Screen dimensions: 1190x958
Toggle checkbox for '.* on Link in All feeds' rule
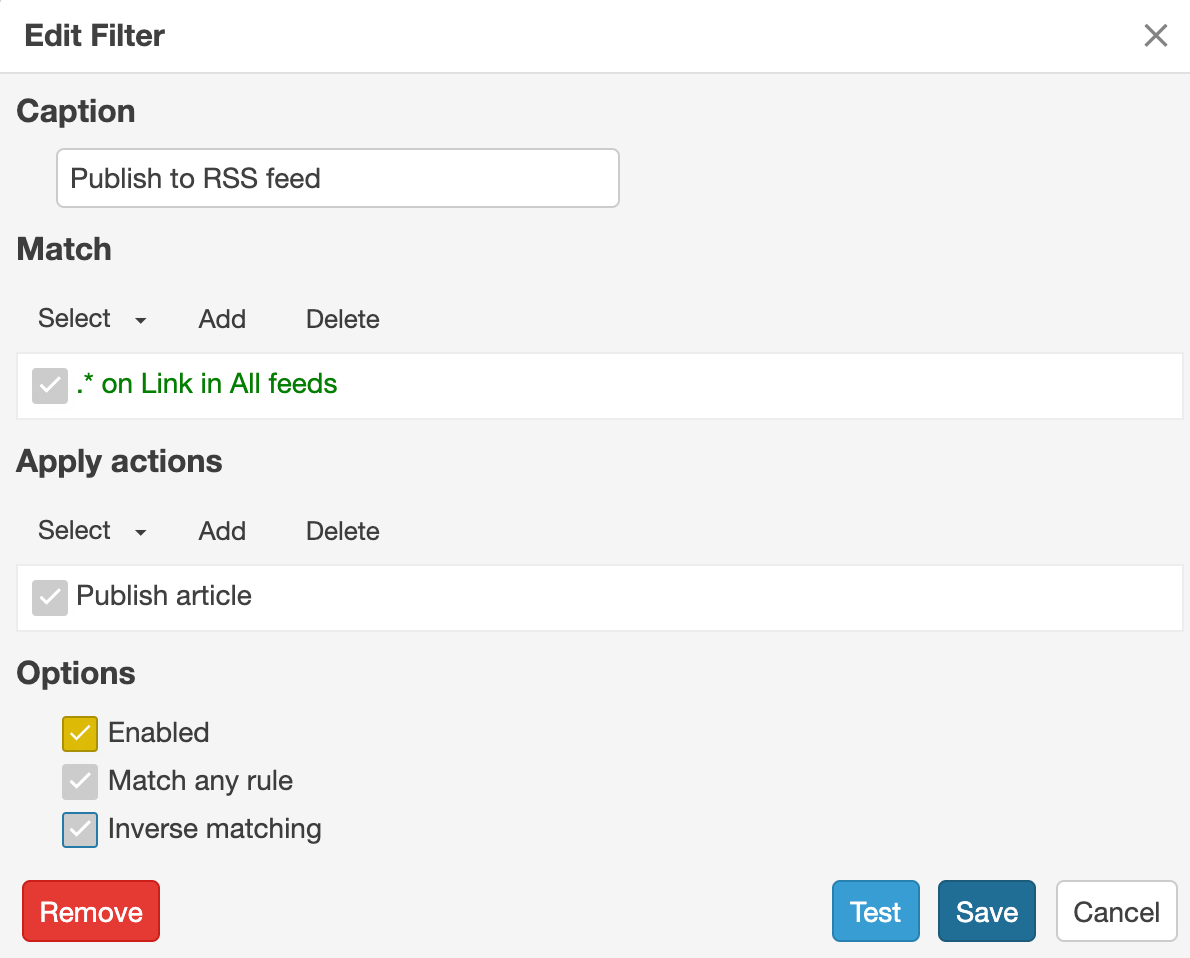(x=50, y=386)
